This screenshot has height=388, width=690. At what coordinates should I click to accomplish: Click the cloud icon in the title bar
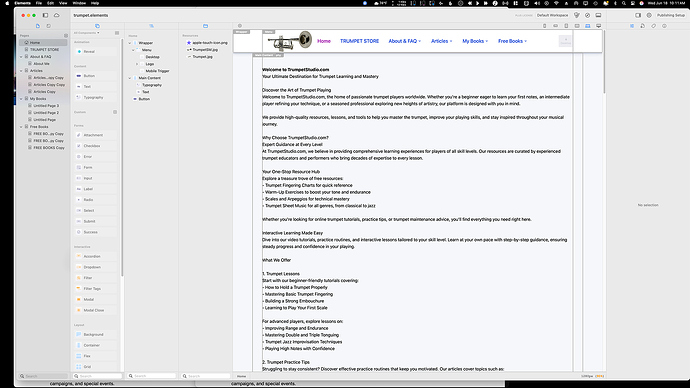coord(56,15)
